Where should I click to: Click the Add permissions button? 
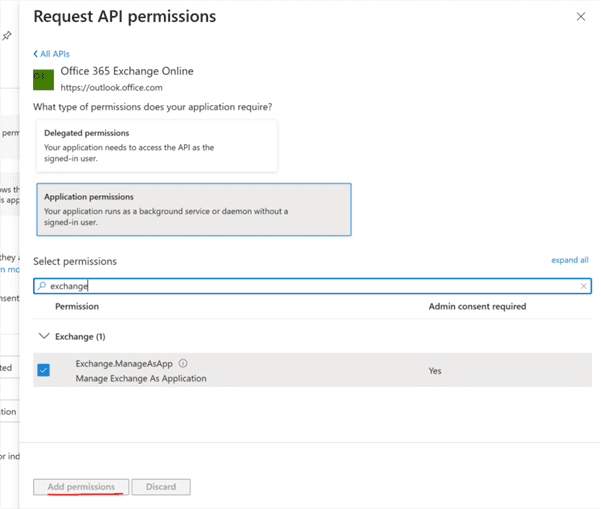(81, 487)
